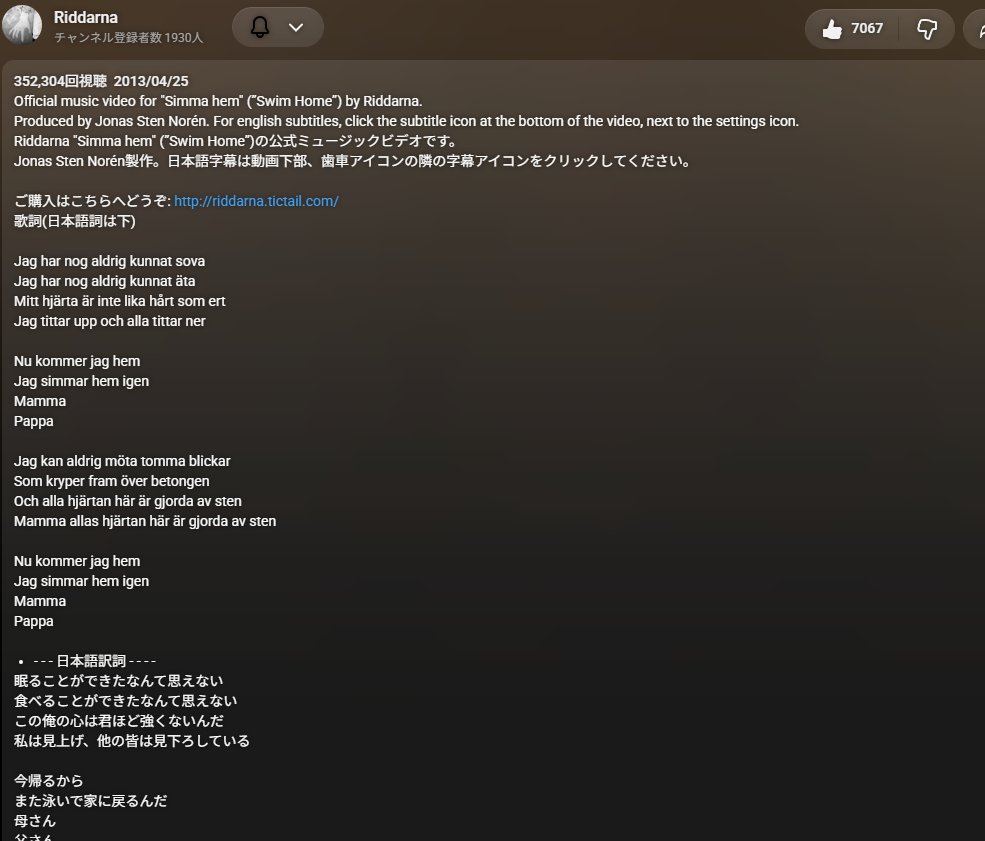985x841 pixels.
Task: Click the line '今帰るから'
Action: (x=48, y=781)
